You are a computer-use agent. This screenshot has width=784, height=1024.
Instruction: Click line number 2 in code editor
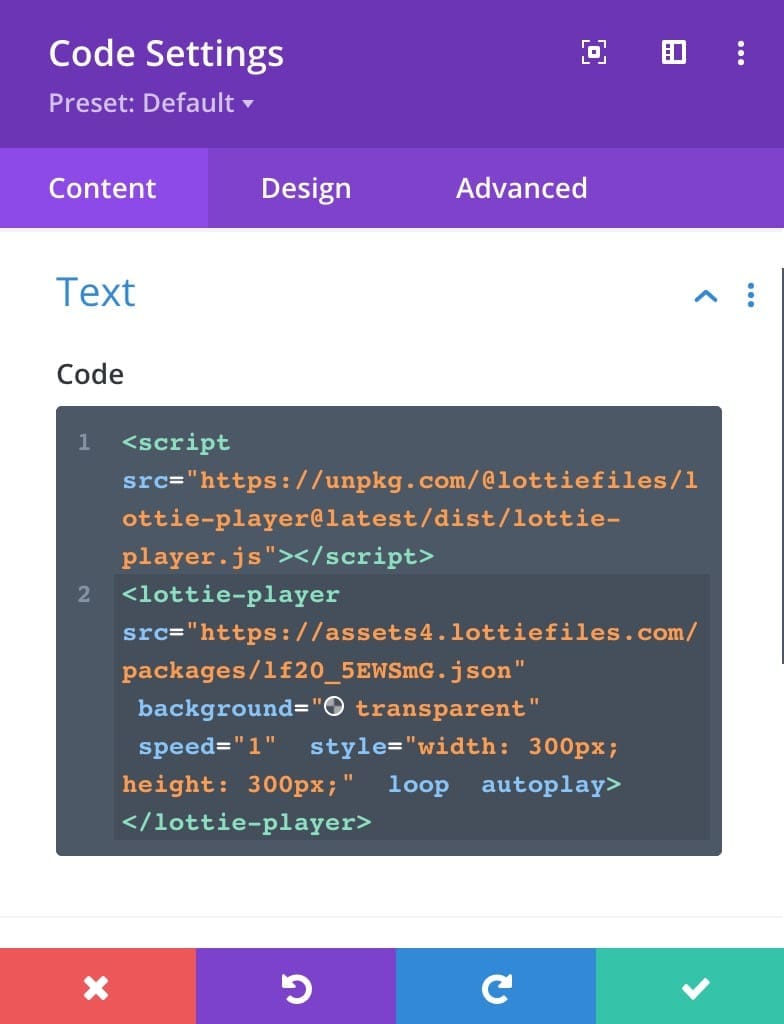tap(84, 594)
